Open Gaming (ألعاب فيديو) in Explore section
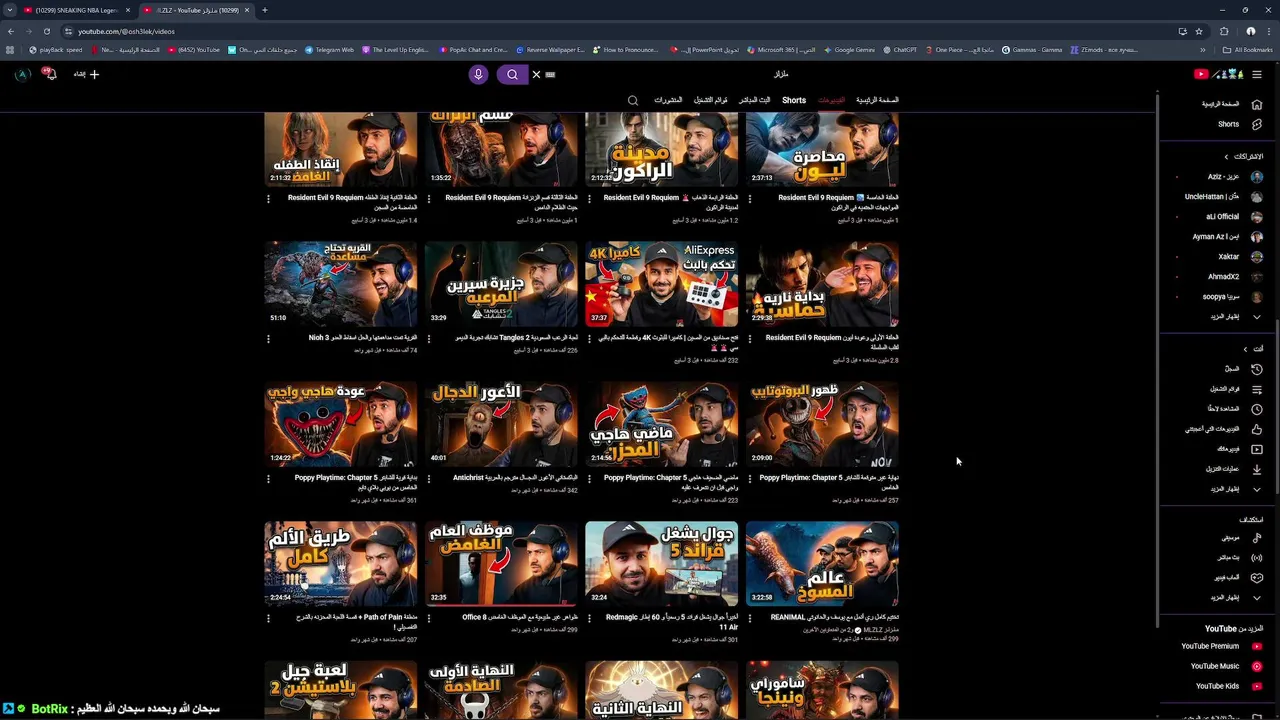Screen dimensions: 1280x720 pyautogui.click(x=1236, y=578)
